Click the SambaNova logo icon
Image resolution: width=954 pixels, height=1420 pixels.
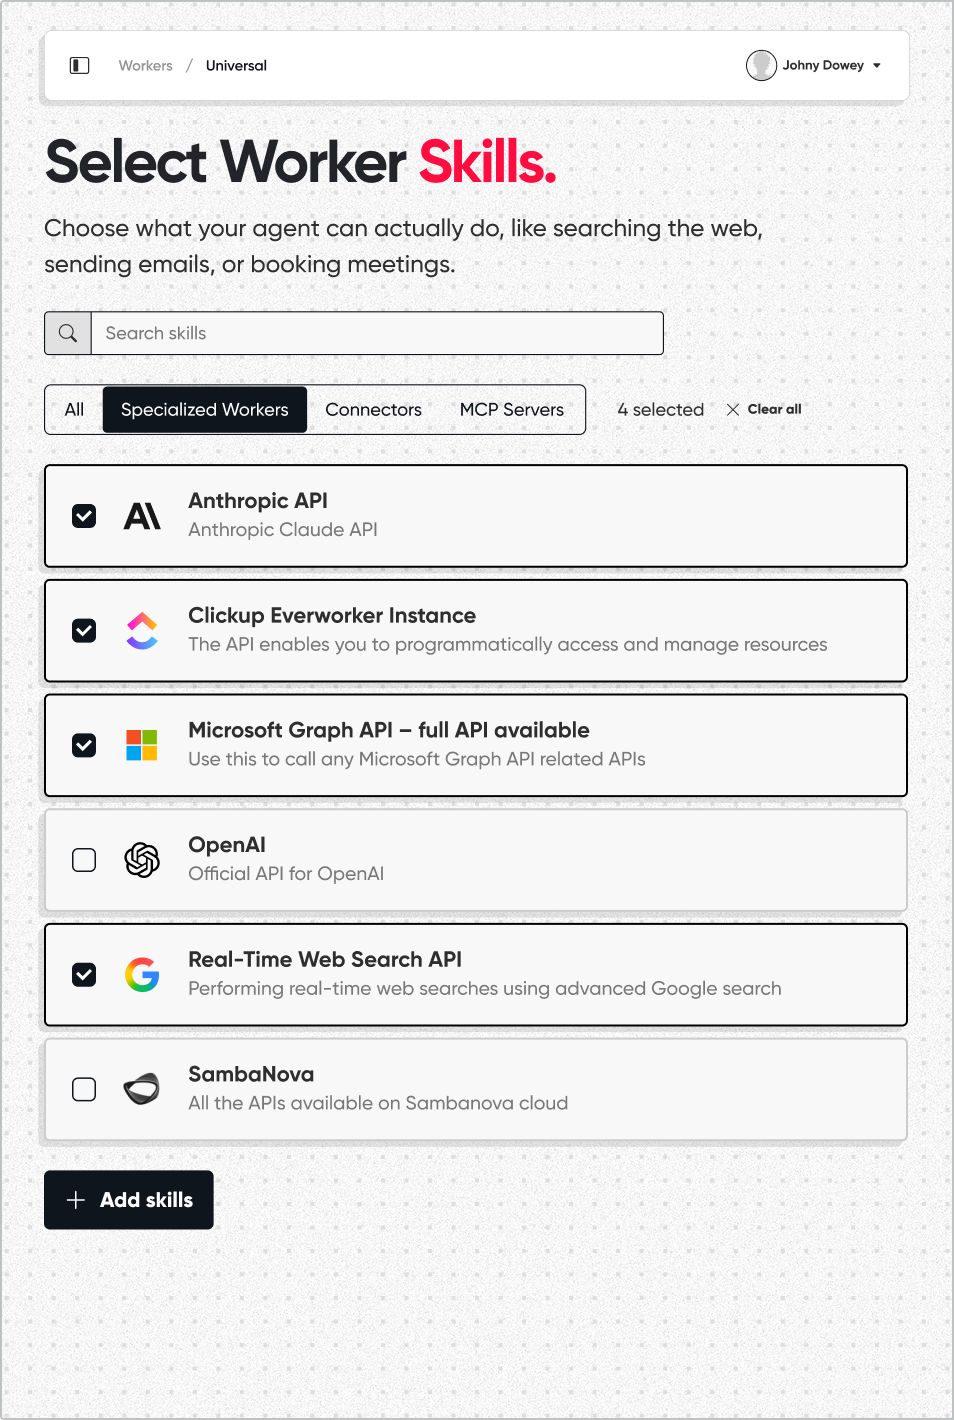point(142,1089)
